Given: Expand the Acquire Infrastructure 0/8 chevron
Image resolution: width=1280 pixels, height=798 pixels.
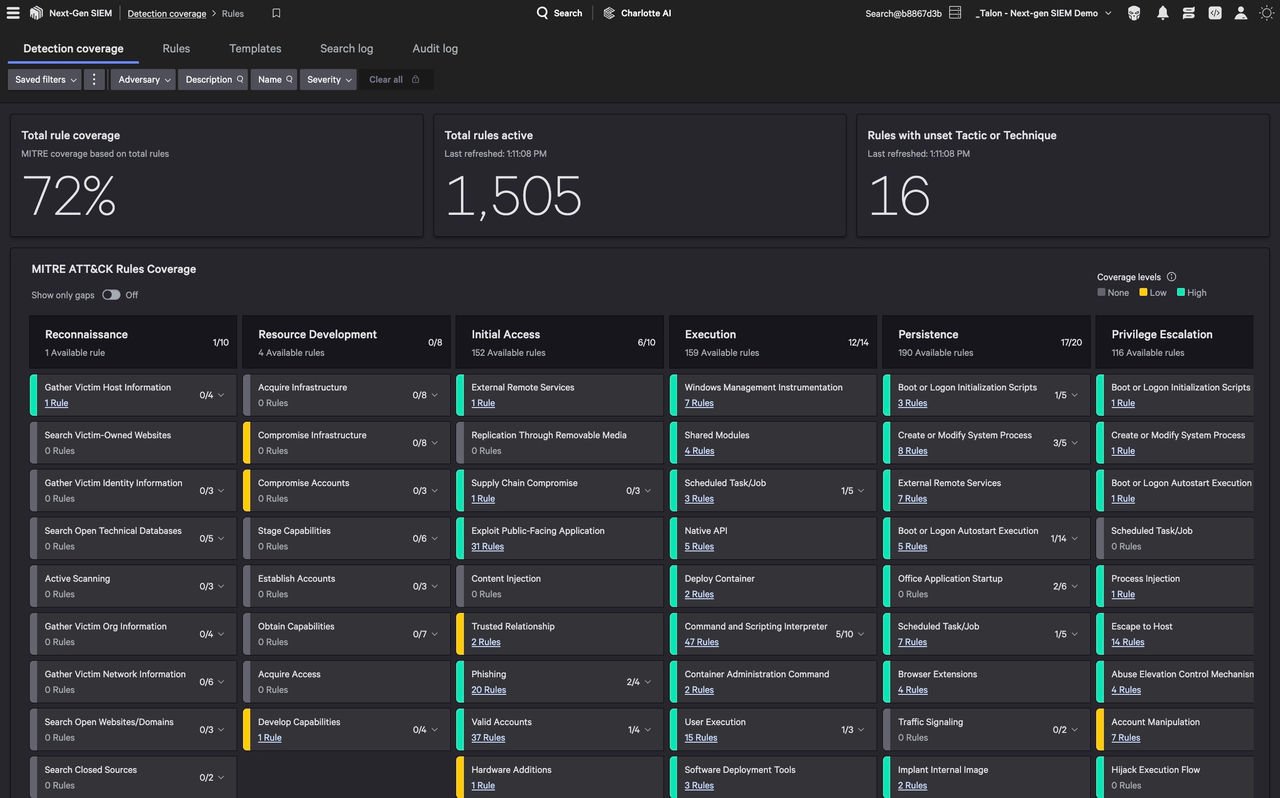Looking at the screenshot, I should pos(434,395).
